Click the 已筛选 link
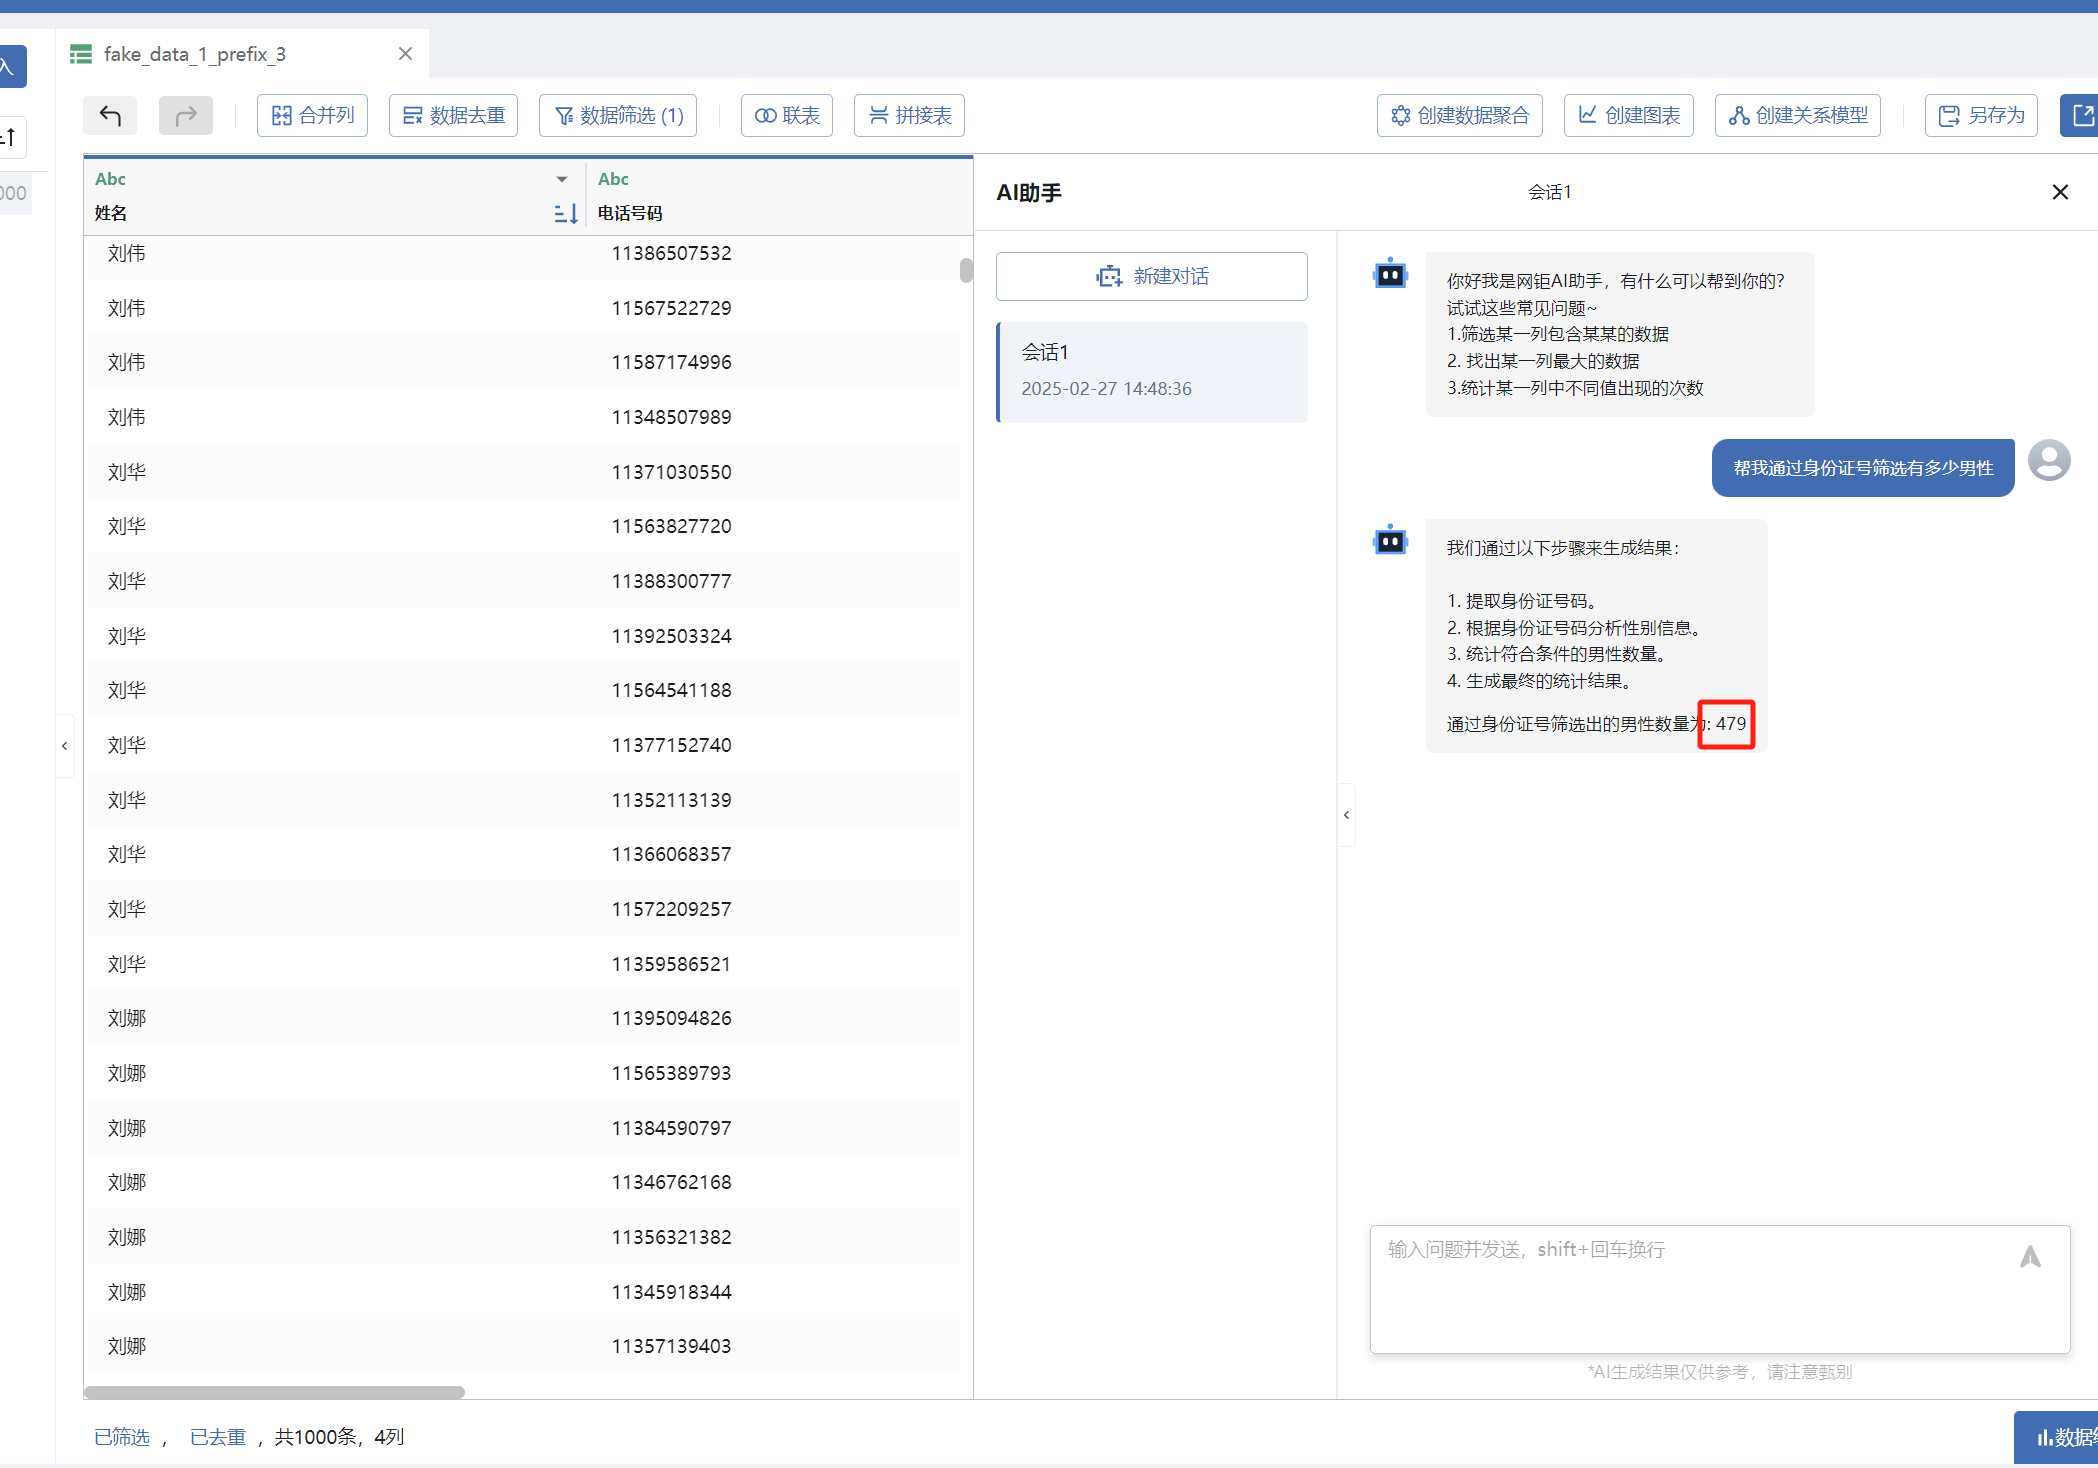Screen dimensions: 2098x1468 click(x=122, y=1437)
